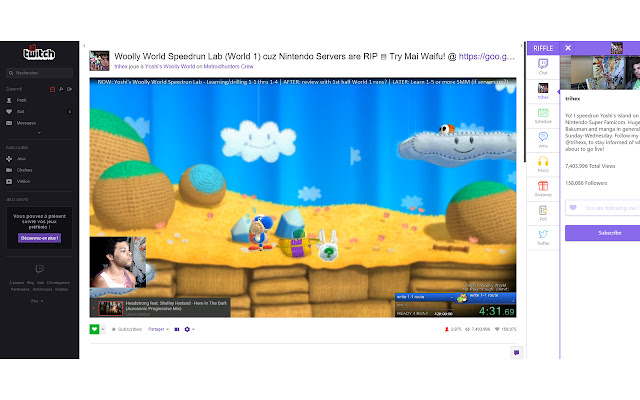Viewport: 640px width, 400px height.
Task: Collapse the left sidebar arrow
Action: pos(84,46)
